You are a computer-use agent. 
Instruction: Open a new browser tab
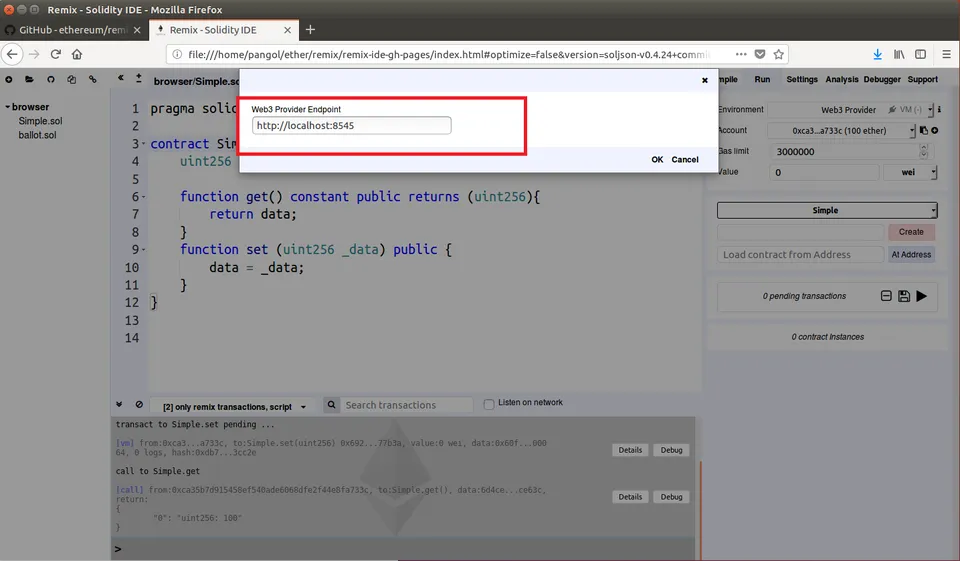point(310,29)
